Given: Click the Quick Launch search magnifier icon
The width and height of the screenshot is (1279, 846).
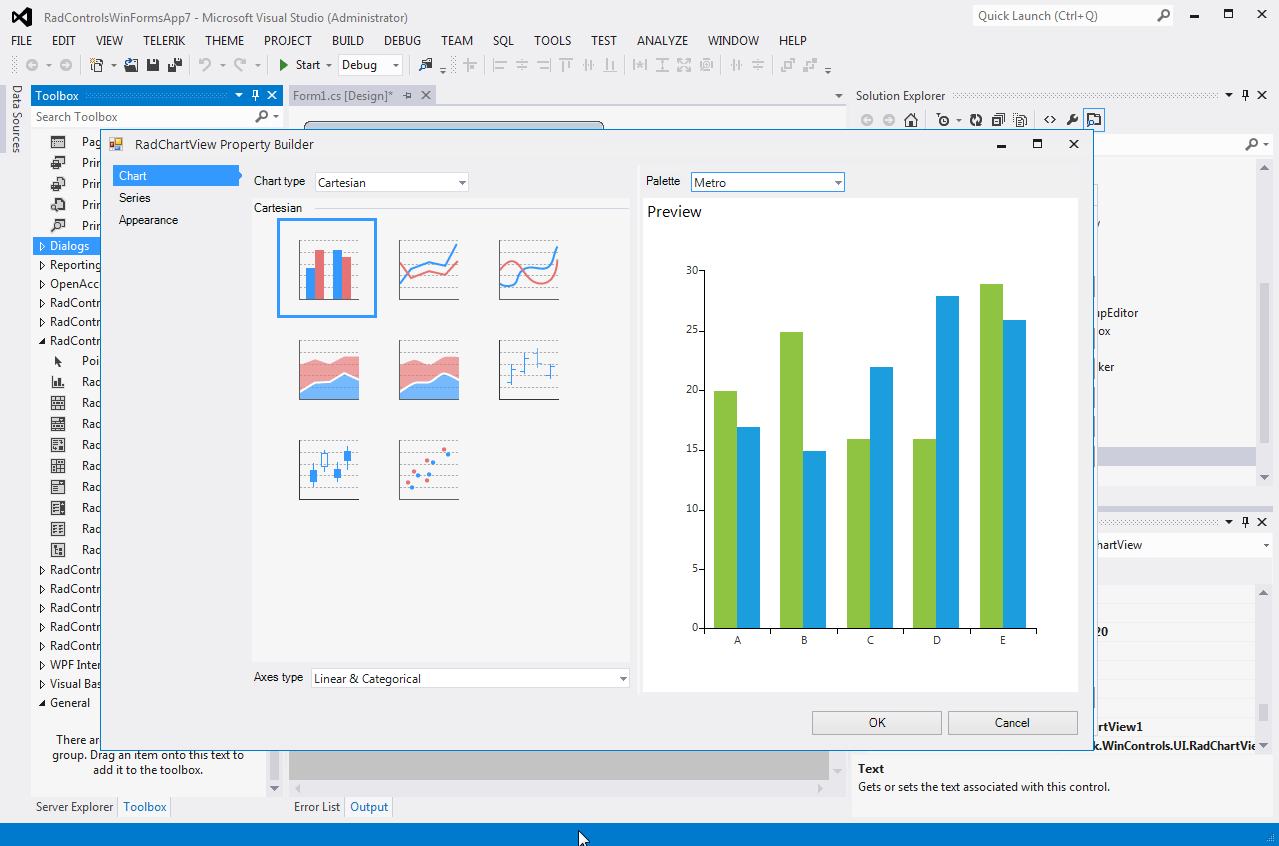Looking at the screenshot, I should tap(1164, 16).
